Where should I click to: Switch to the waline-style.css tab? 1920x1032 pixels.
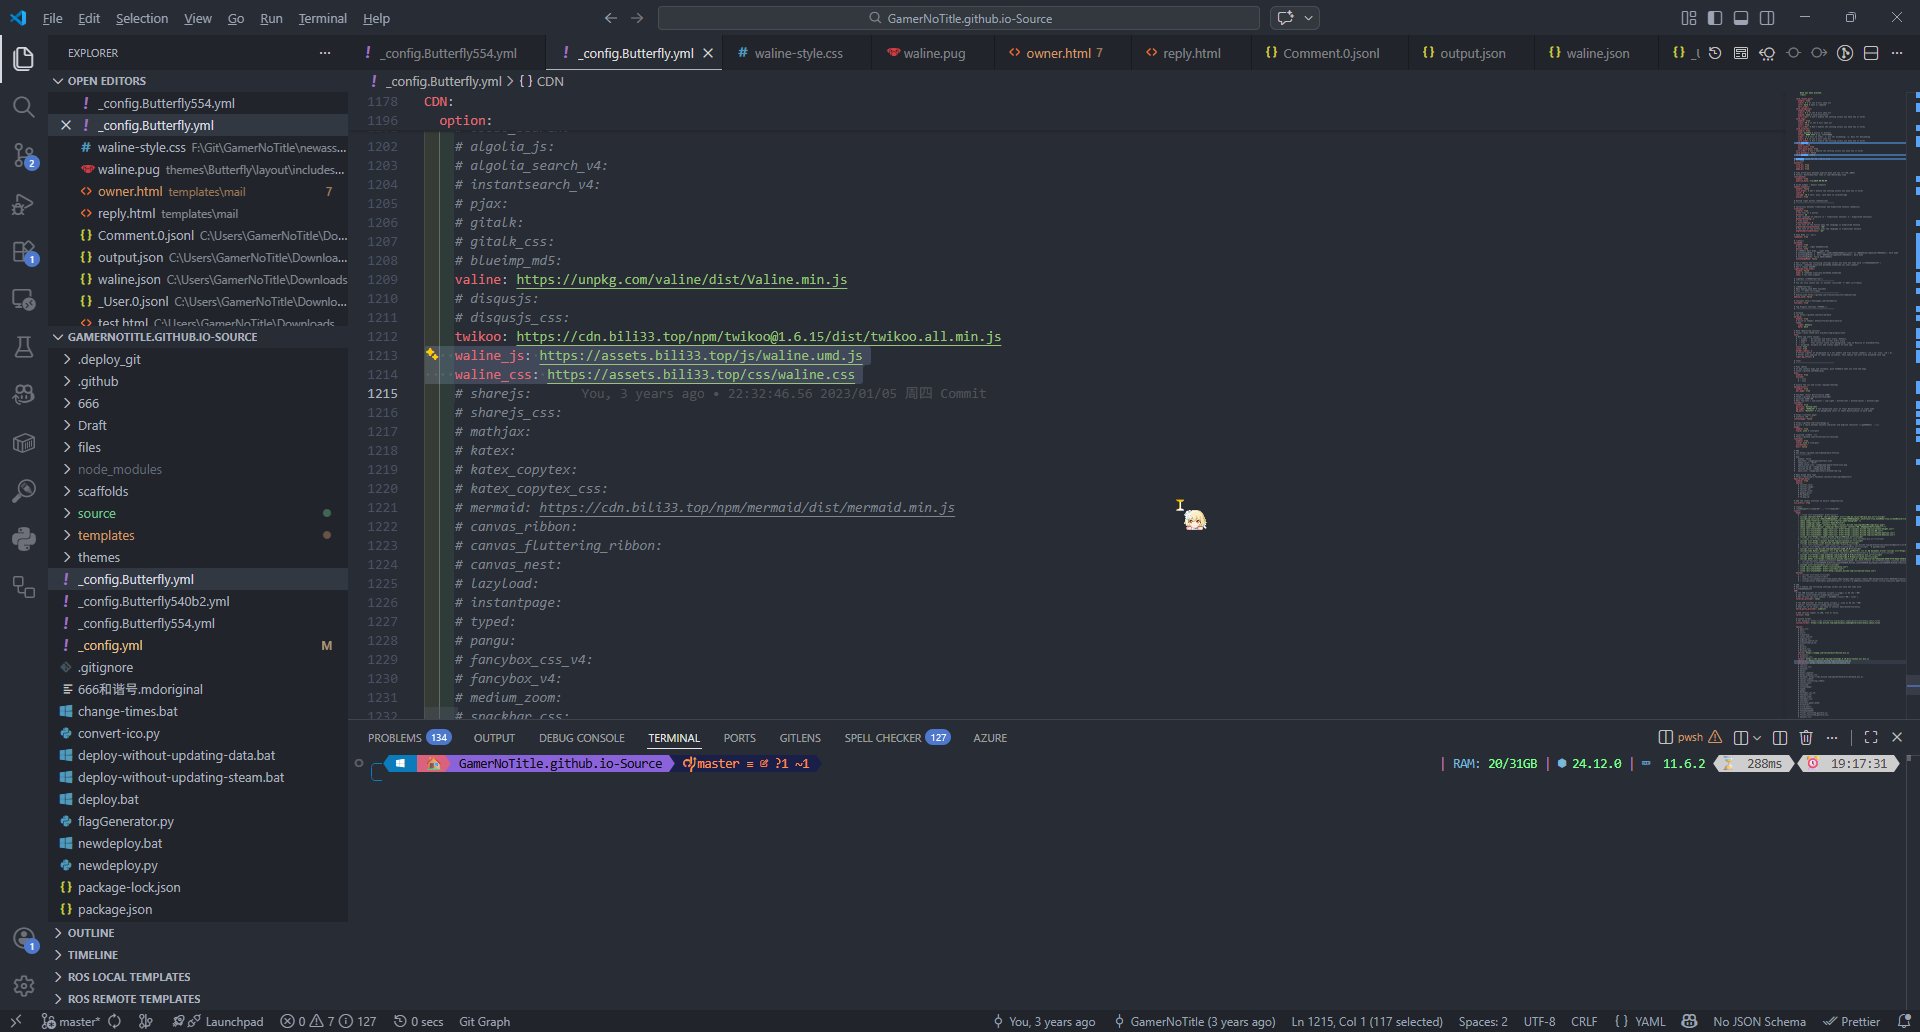tap(798, 53)
